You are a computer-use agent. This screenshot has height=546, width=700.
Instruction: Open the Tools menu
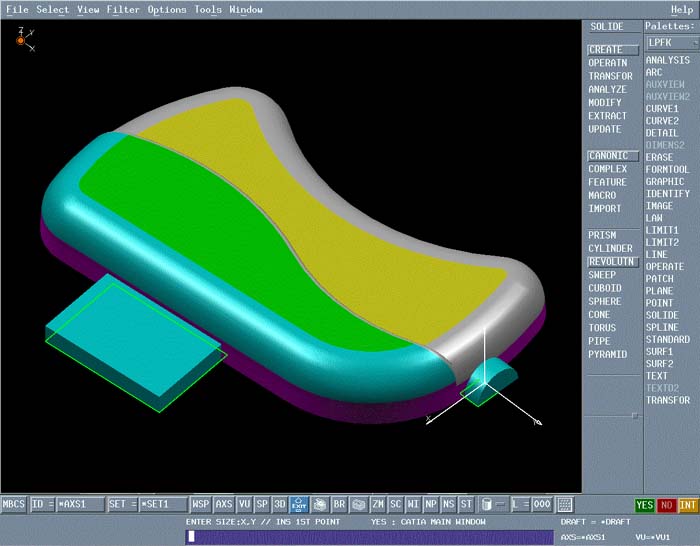208,10
